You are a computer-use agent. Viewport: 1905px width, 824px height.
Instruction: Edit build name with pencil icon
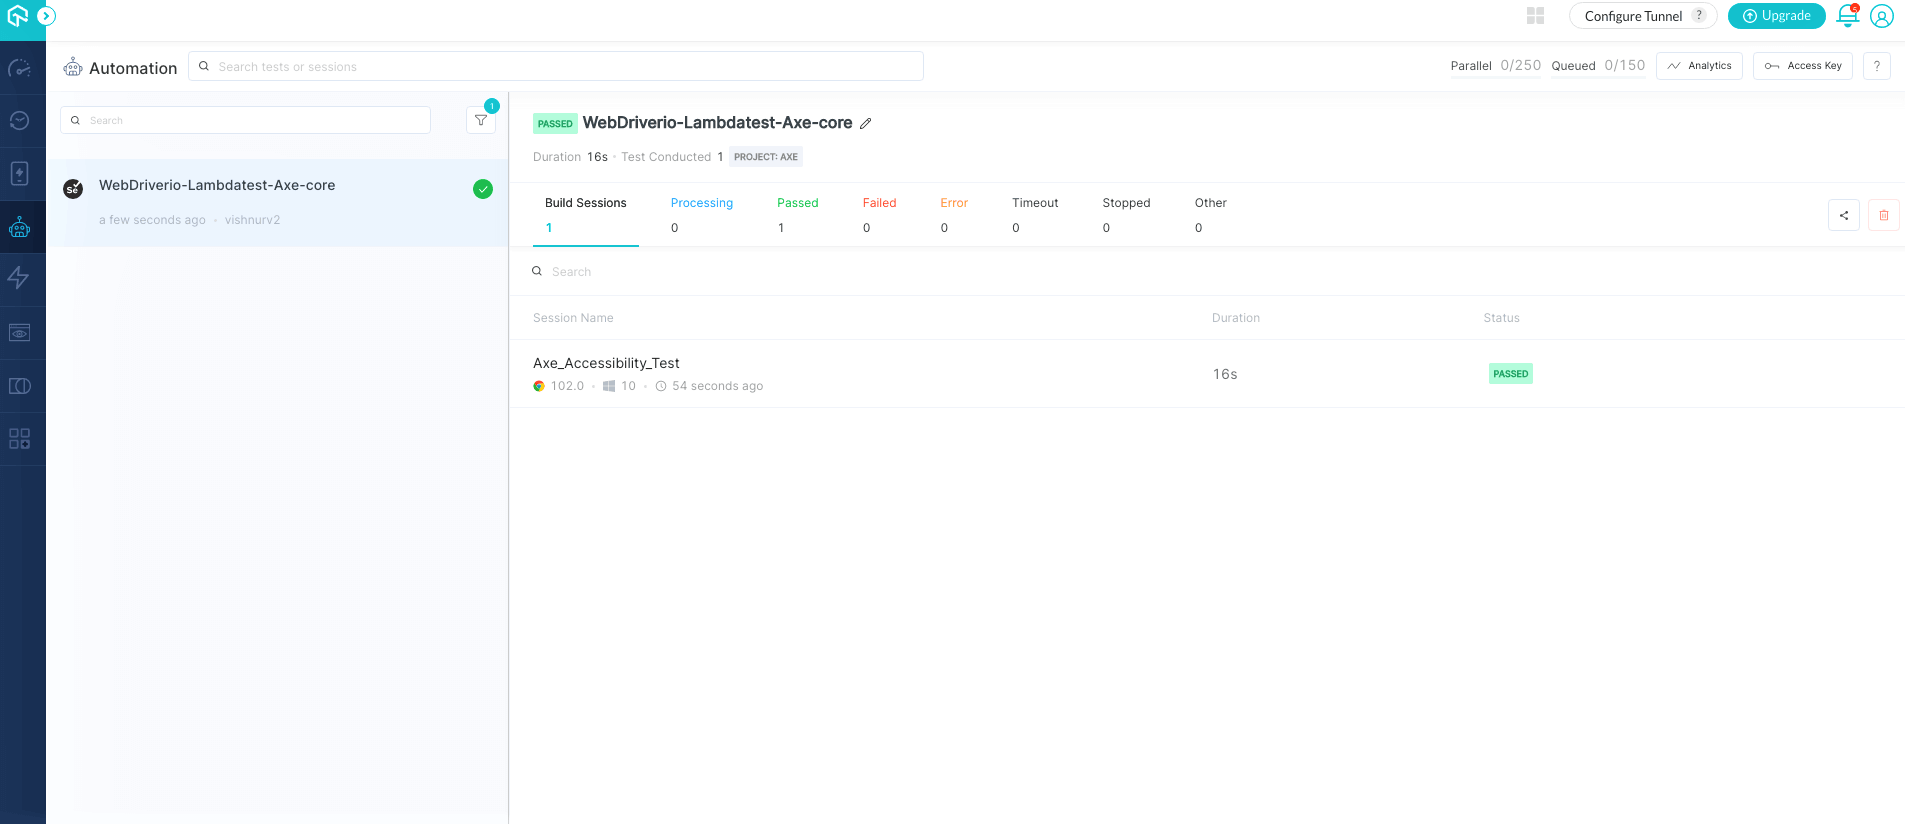[866, 124]
